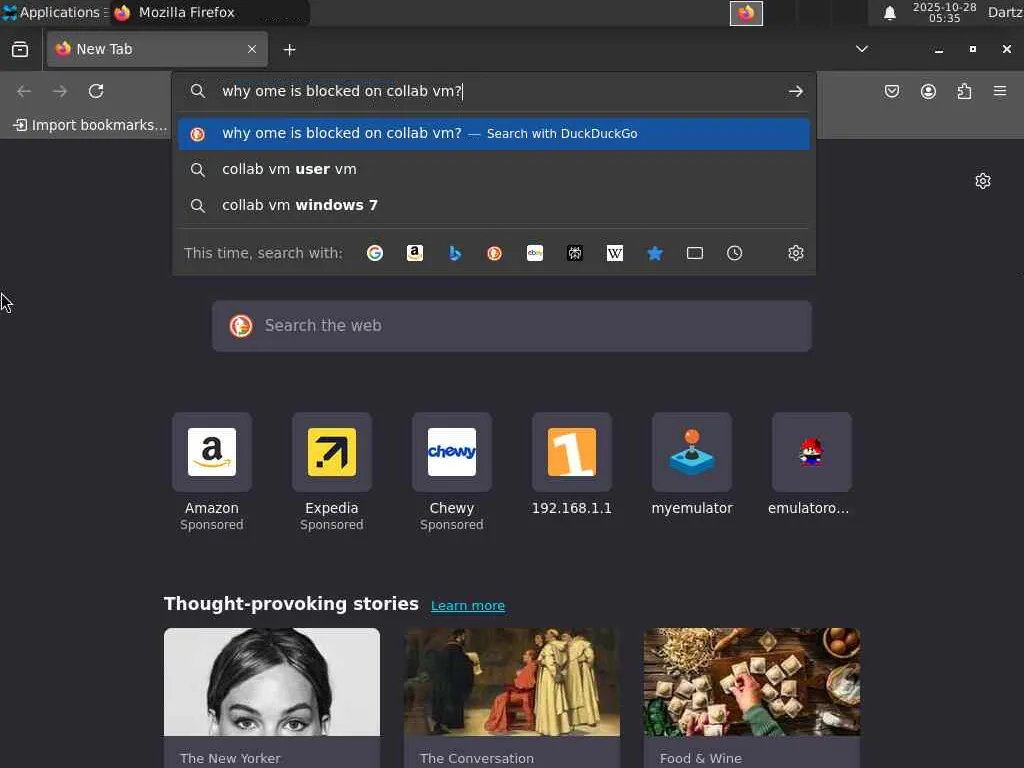Open search settings gear in the suggestions panel

[x=795, y=253]
